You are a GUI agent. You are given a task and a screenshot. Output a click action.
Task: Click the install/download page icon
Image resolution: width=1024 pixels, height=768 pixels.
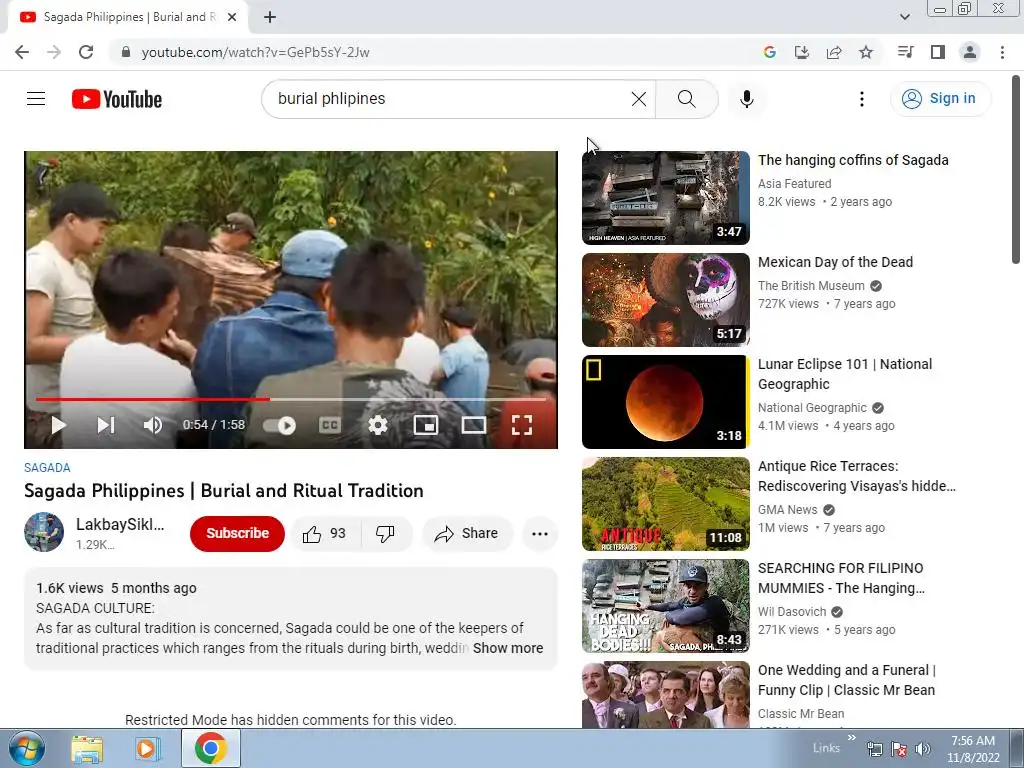point(802,52)
